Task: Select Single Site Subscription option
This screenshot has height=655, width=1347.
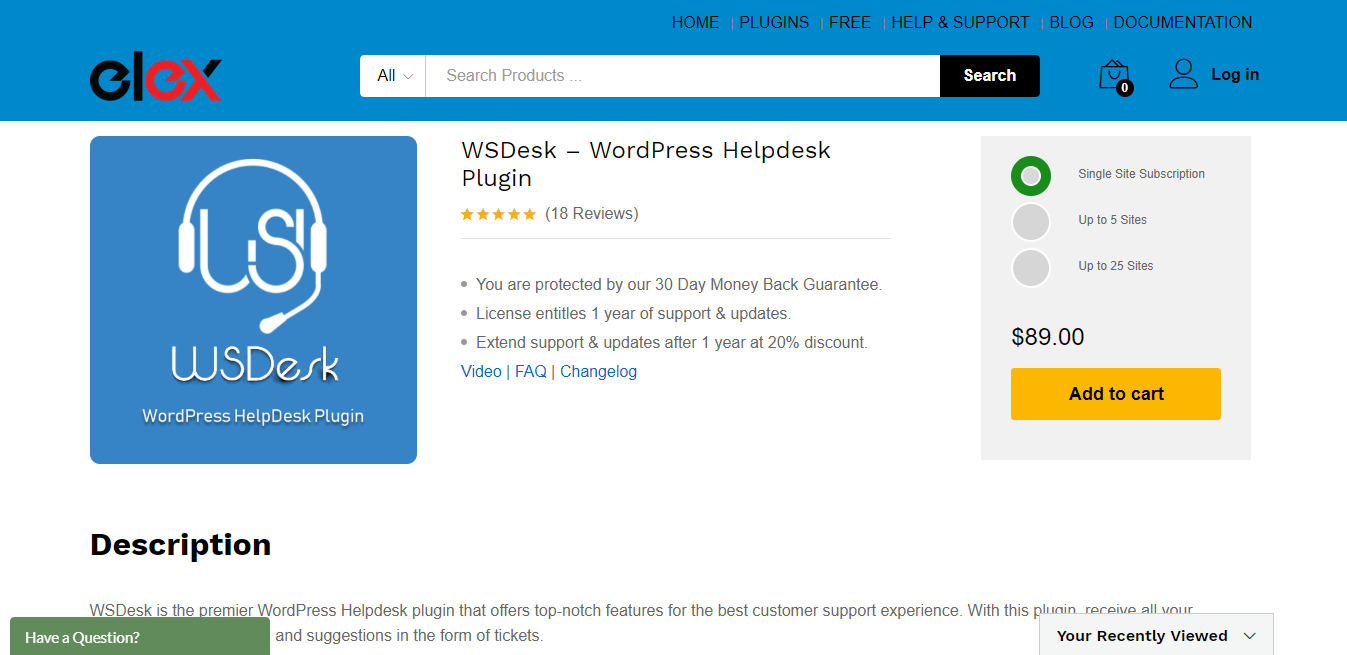Action: point(1031,176)
